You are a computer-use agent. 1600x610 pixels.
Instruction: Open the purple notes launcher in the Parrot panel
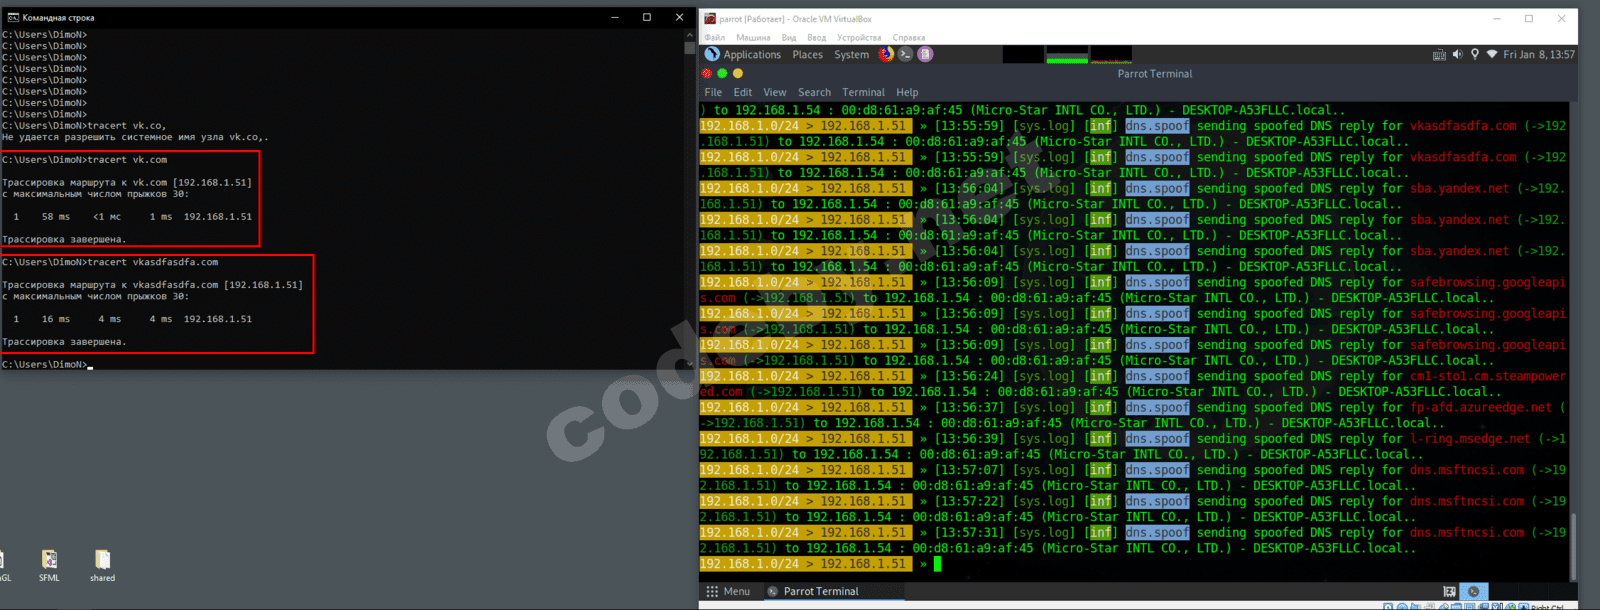[925, 54]
